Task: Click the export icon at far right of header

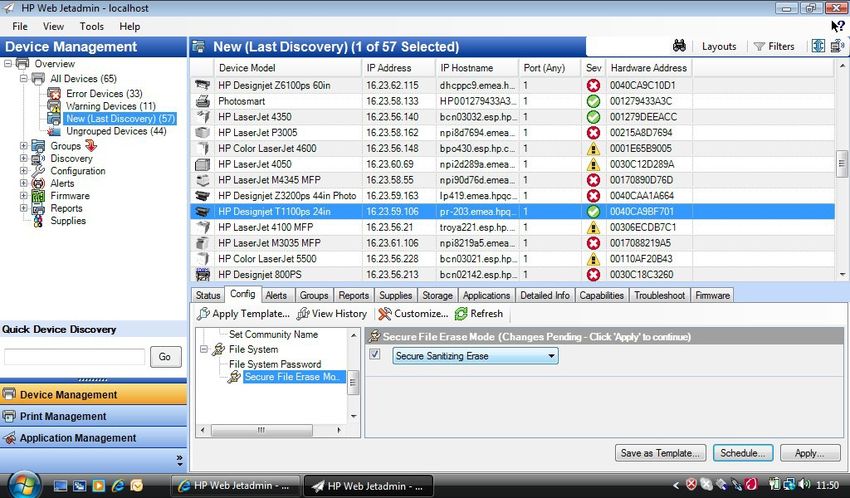Action: click(838, 46)
